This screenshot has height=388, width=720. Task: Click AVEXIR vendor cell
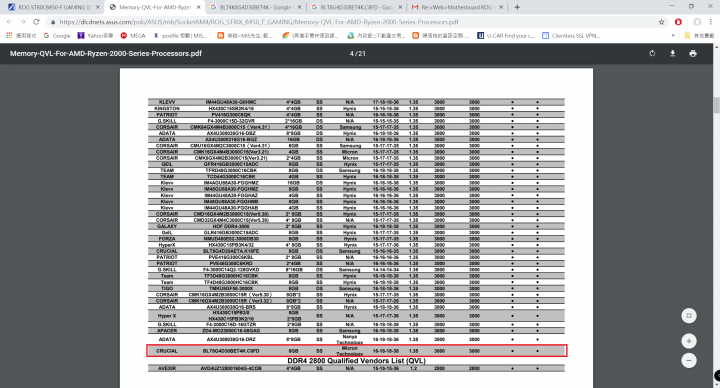pos(167,368)
